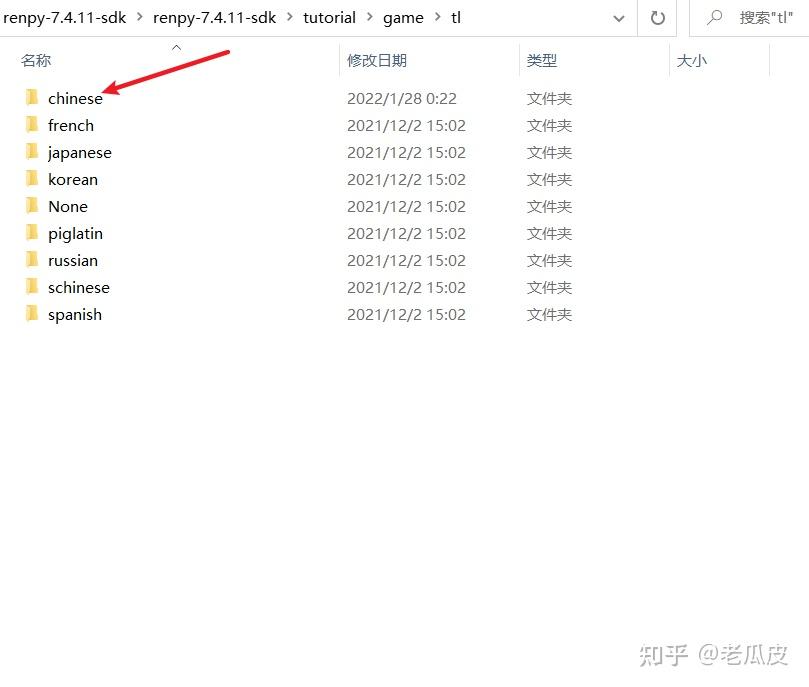Open the None folder icon
Image resolution: width=809 pixels, height=687 pixels.
coord(32,206)
